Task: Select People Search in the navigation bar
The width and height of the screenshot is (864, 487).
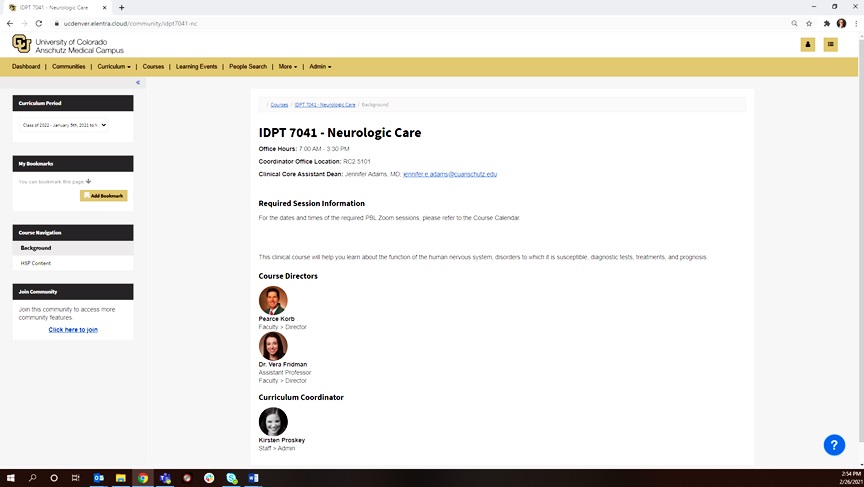Action: tap(248, 67)
